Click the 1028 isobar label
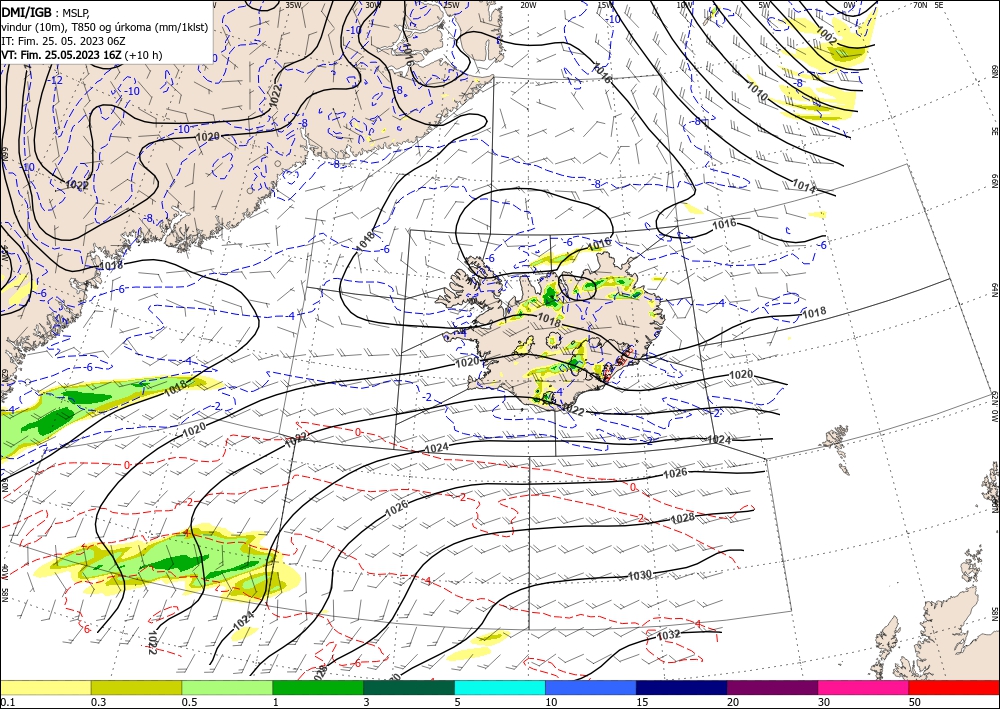This screenshot has height=709, width=1000. tap(683, 518)
